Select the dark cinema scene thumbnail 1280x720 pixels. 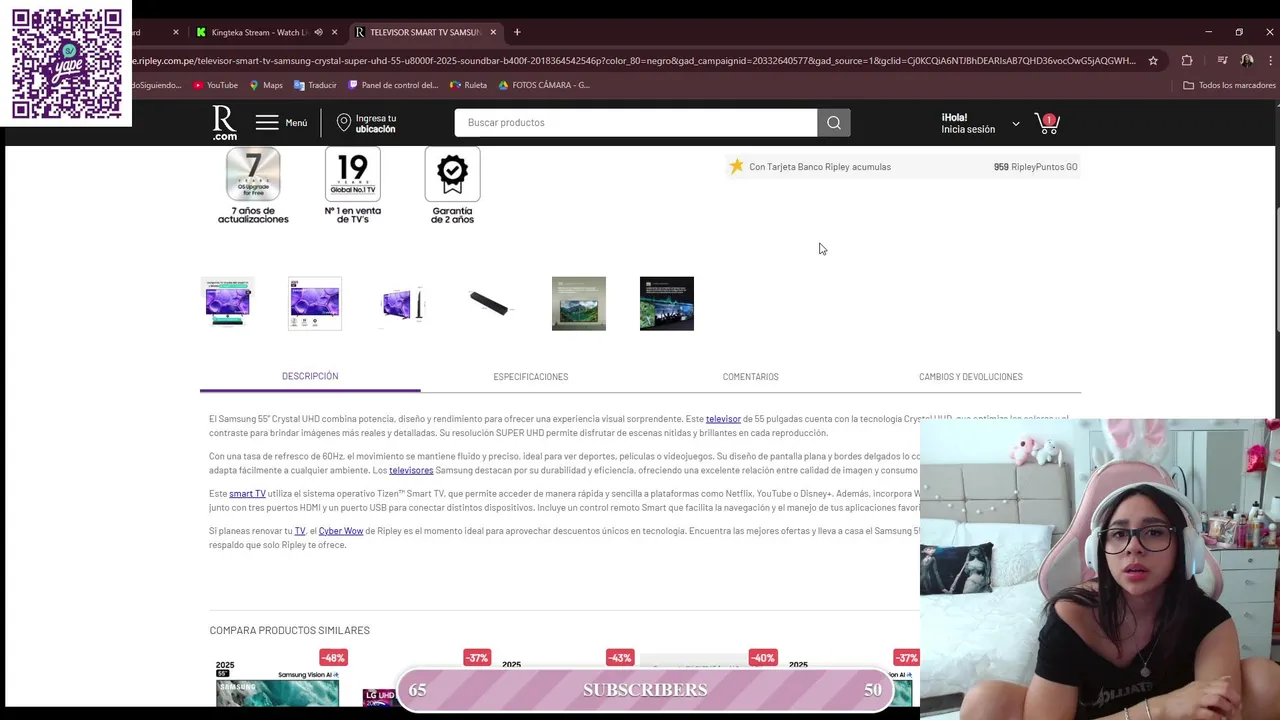(667, 303)
